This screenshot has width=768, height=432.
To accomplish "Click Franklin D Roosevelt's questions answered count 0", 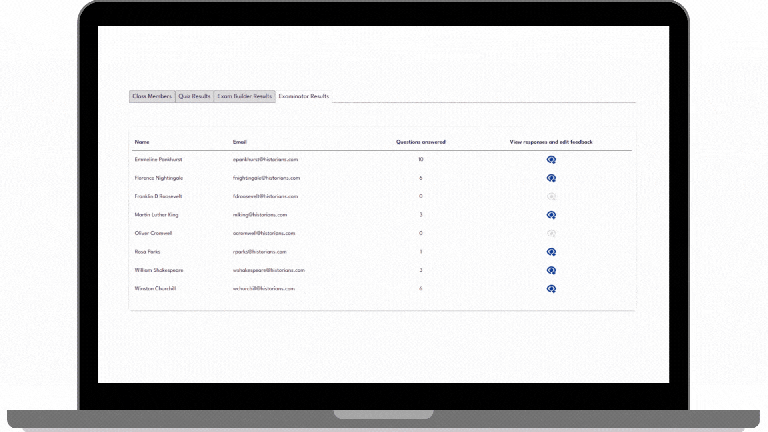I will [x=421, y=196].
